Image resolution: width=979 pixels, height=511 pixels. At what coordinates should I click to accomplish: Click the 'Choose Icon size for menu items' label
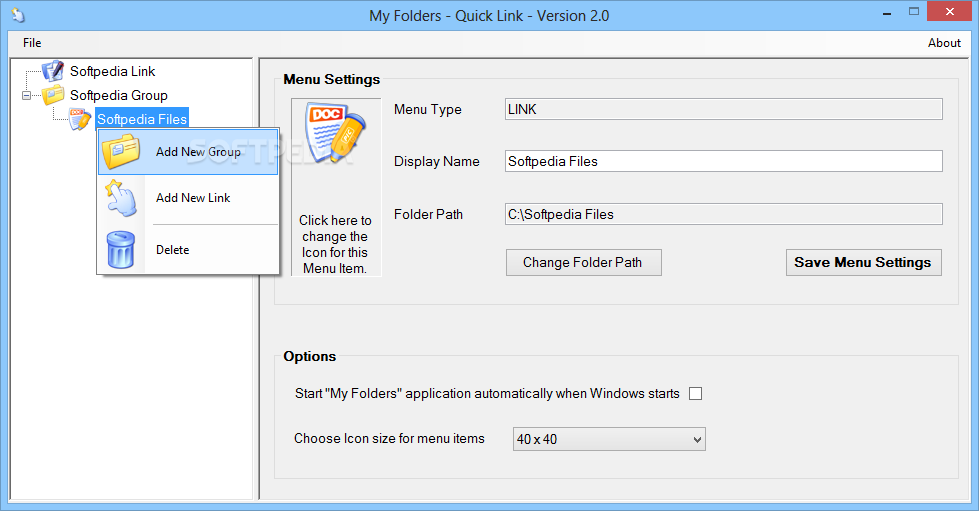[389, 439]
